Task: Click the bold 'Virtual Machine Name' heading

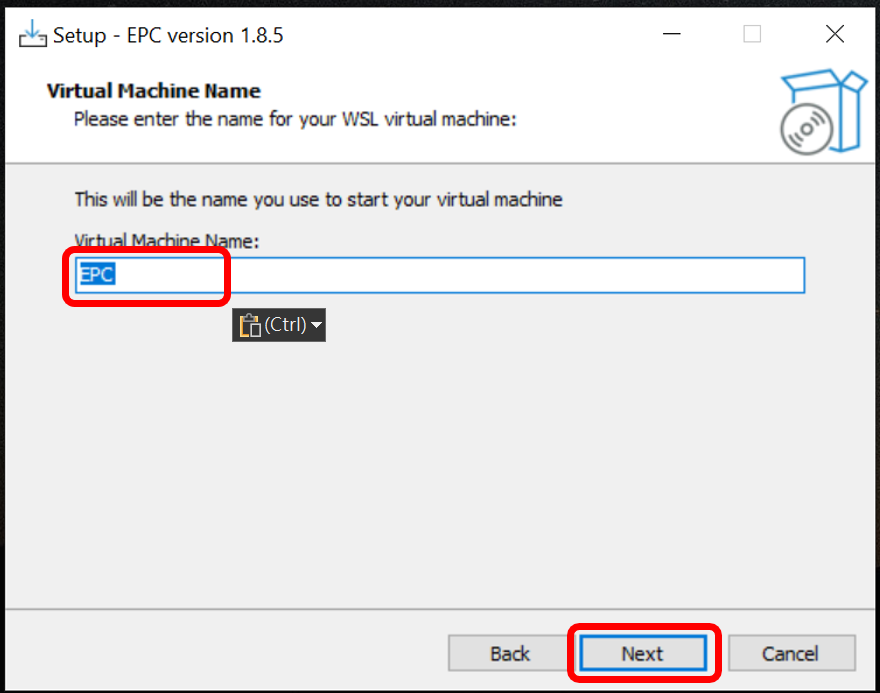Action: (153, 91)
